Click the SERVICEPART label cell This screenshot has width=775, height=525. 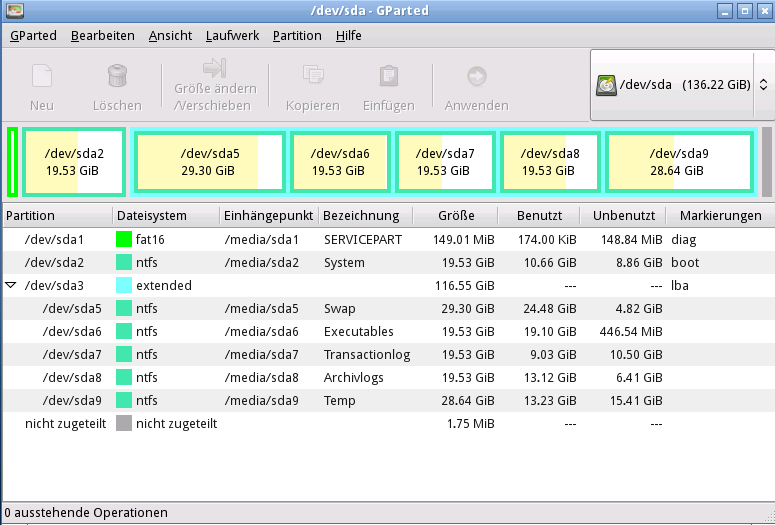[x=363, y=239]
